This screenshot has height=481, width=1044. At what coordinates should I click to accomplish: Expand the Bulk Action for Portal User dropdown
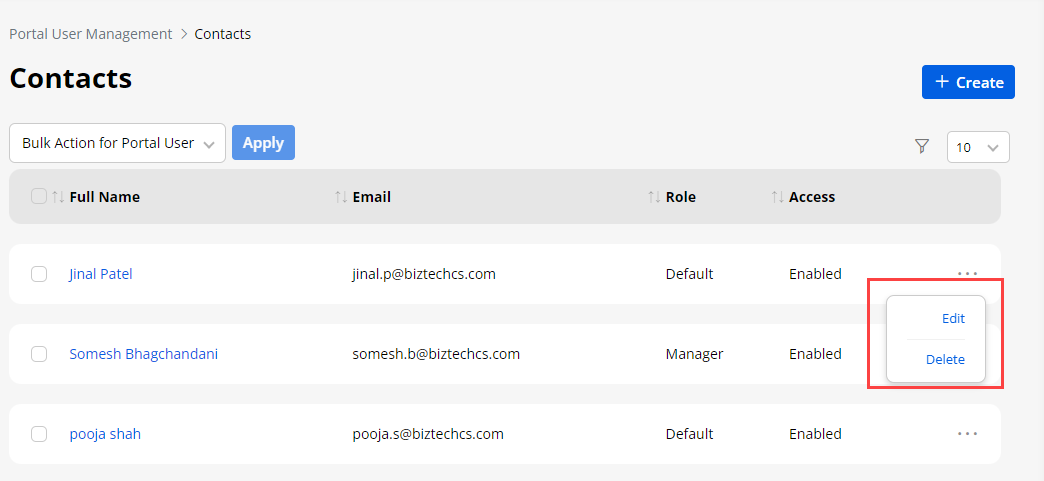pyautogui.click(x=117, y=143)
